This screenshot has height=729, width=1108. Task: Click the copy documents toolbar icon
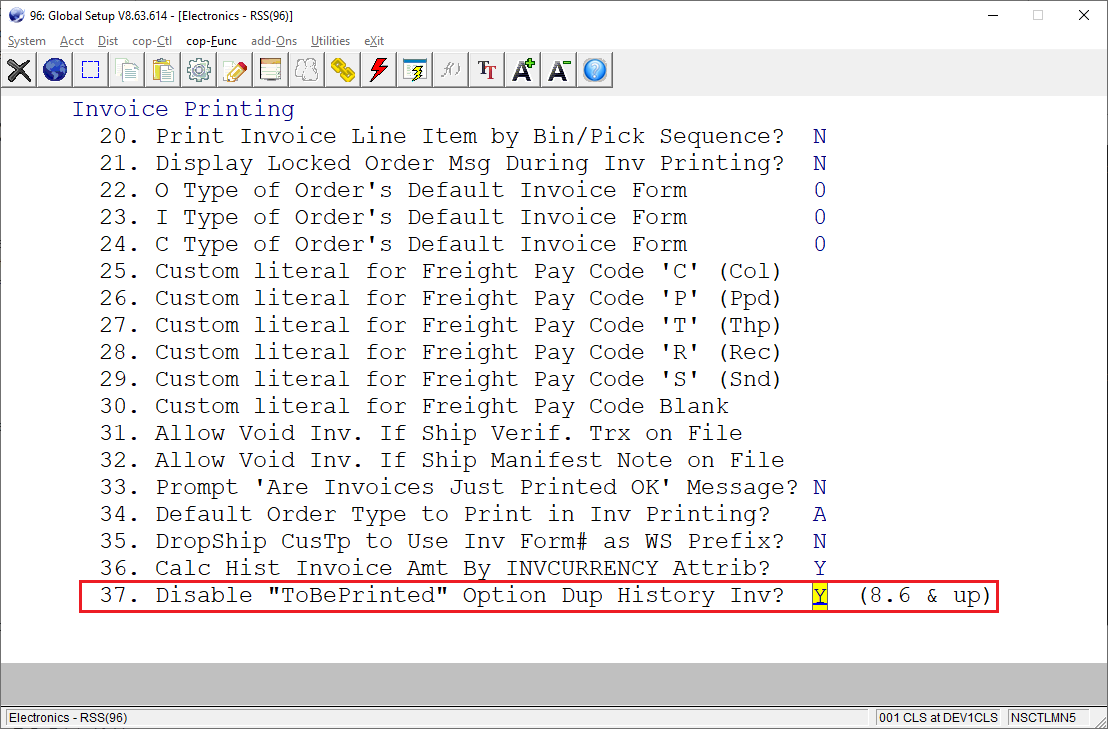[x=127, y=70]
